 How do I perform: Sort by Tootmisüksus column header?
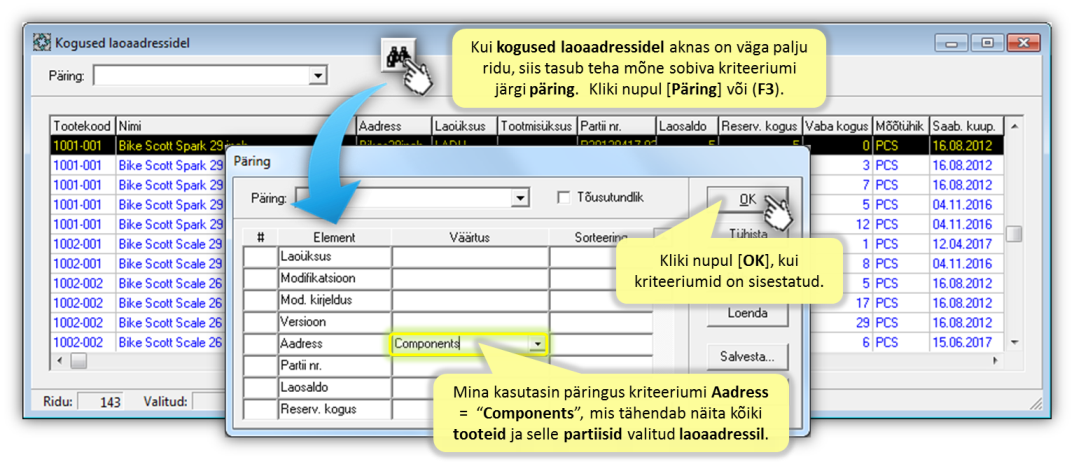[x=537, y=127]
